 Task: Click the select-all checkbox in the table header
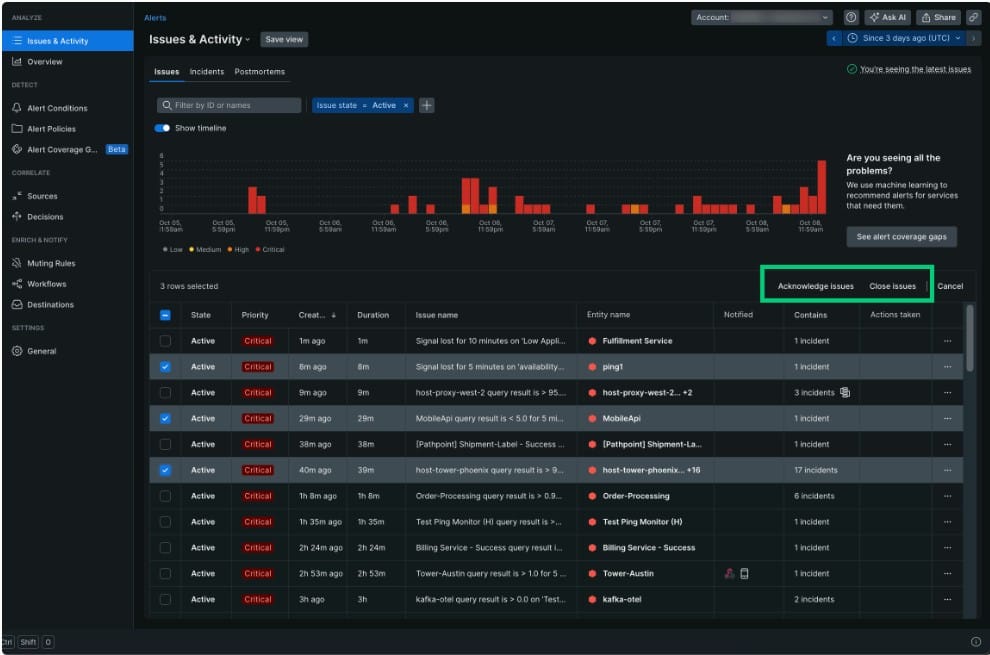(x=166, y=314)
